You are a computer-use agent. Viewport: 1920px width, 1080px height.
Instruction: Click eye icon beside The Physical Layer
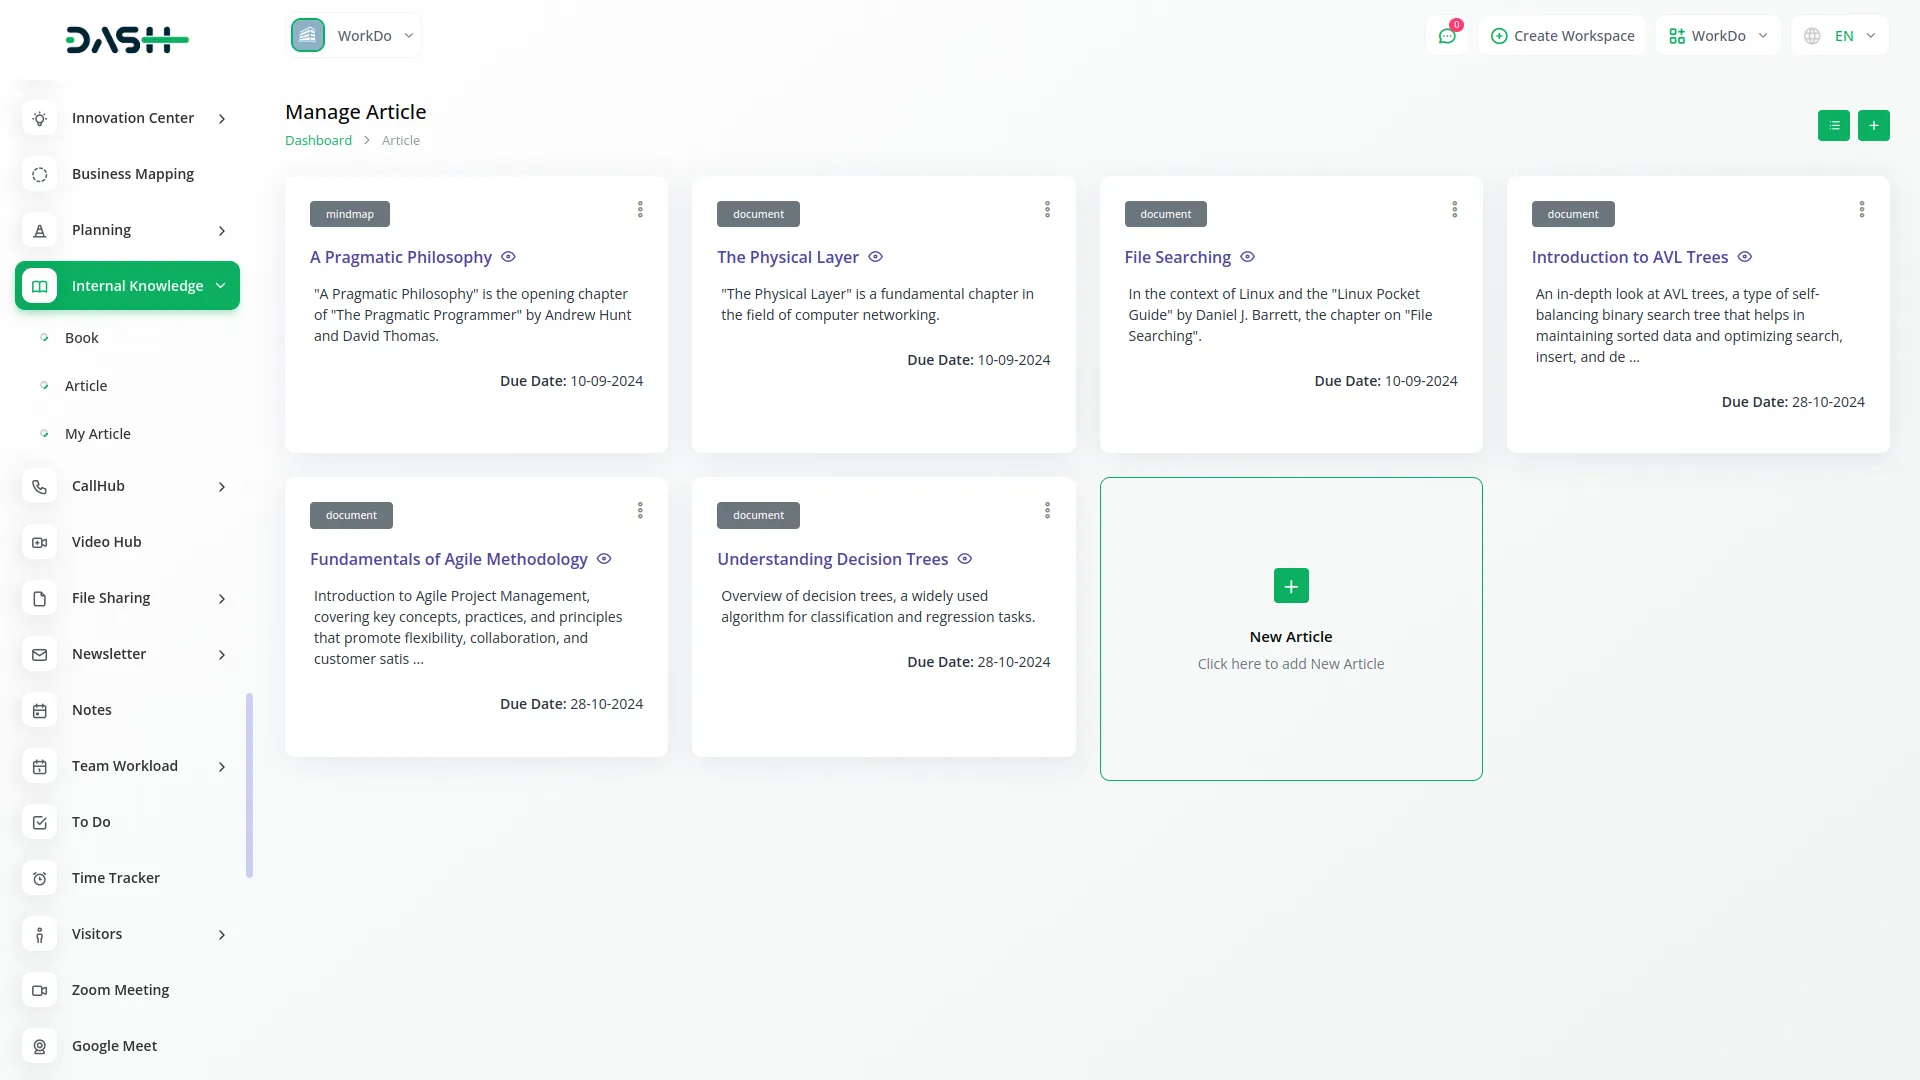click(875, 257)
